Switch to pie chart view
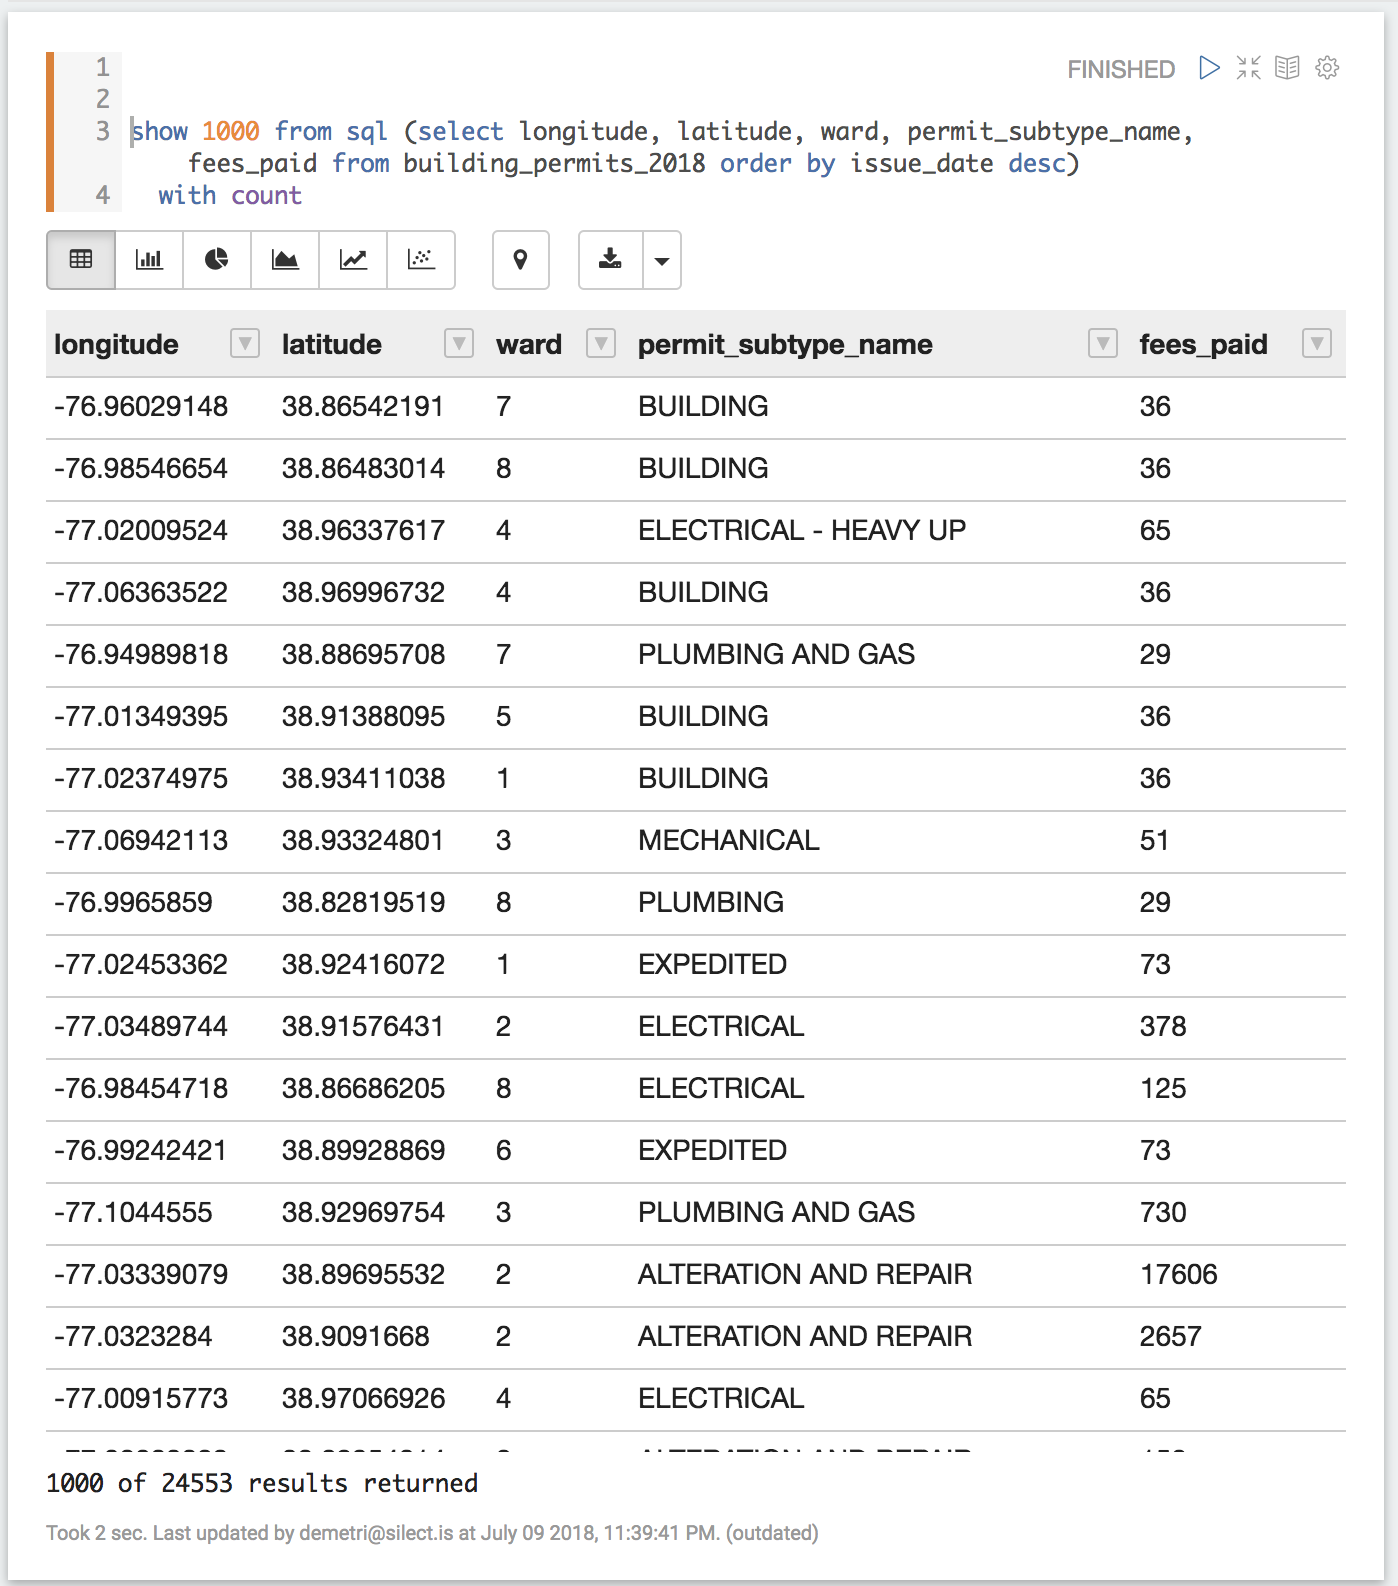The height and width of the screenshot is (1586, 1398). point(217,260)
